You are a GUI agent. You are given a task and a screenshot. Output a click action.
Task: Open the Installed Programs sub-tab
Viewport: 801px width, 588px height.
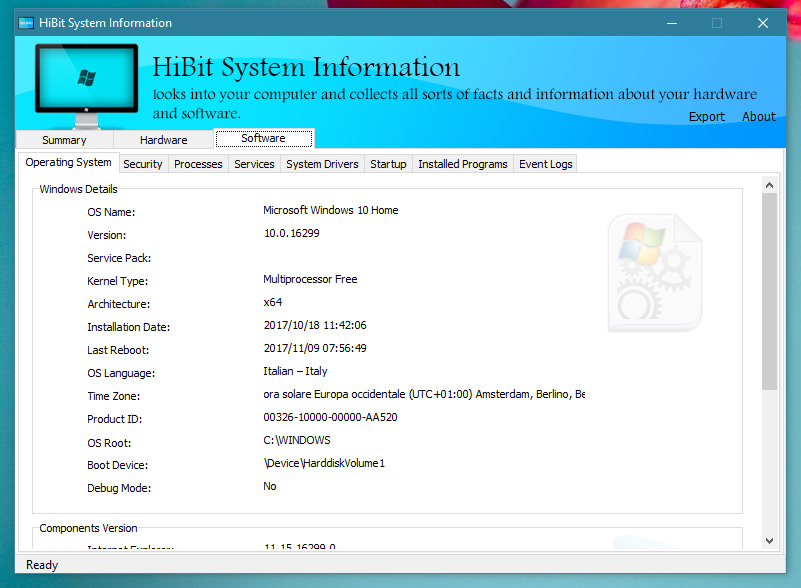(463, 164)
